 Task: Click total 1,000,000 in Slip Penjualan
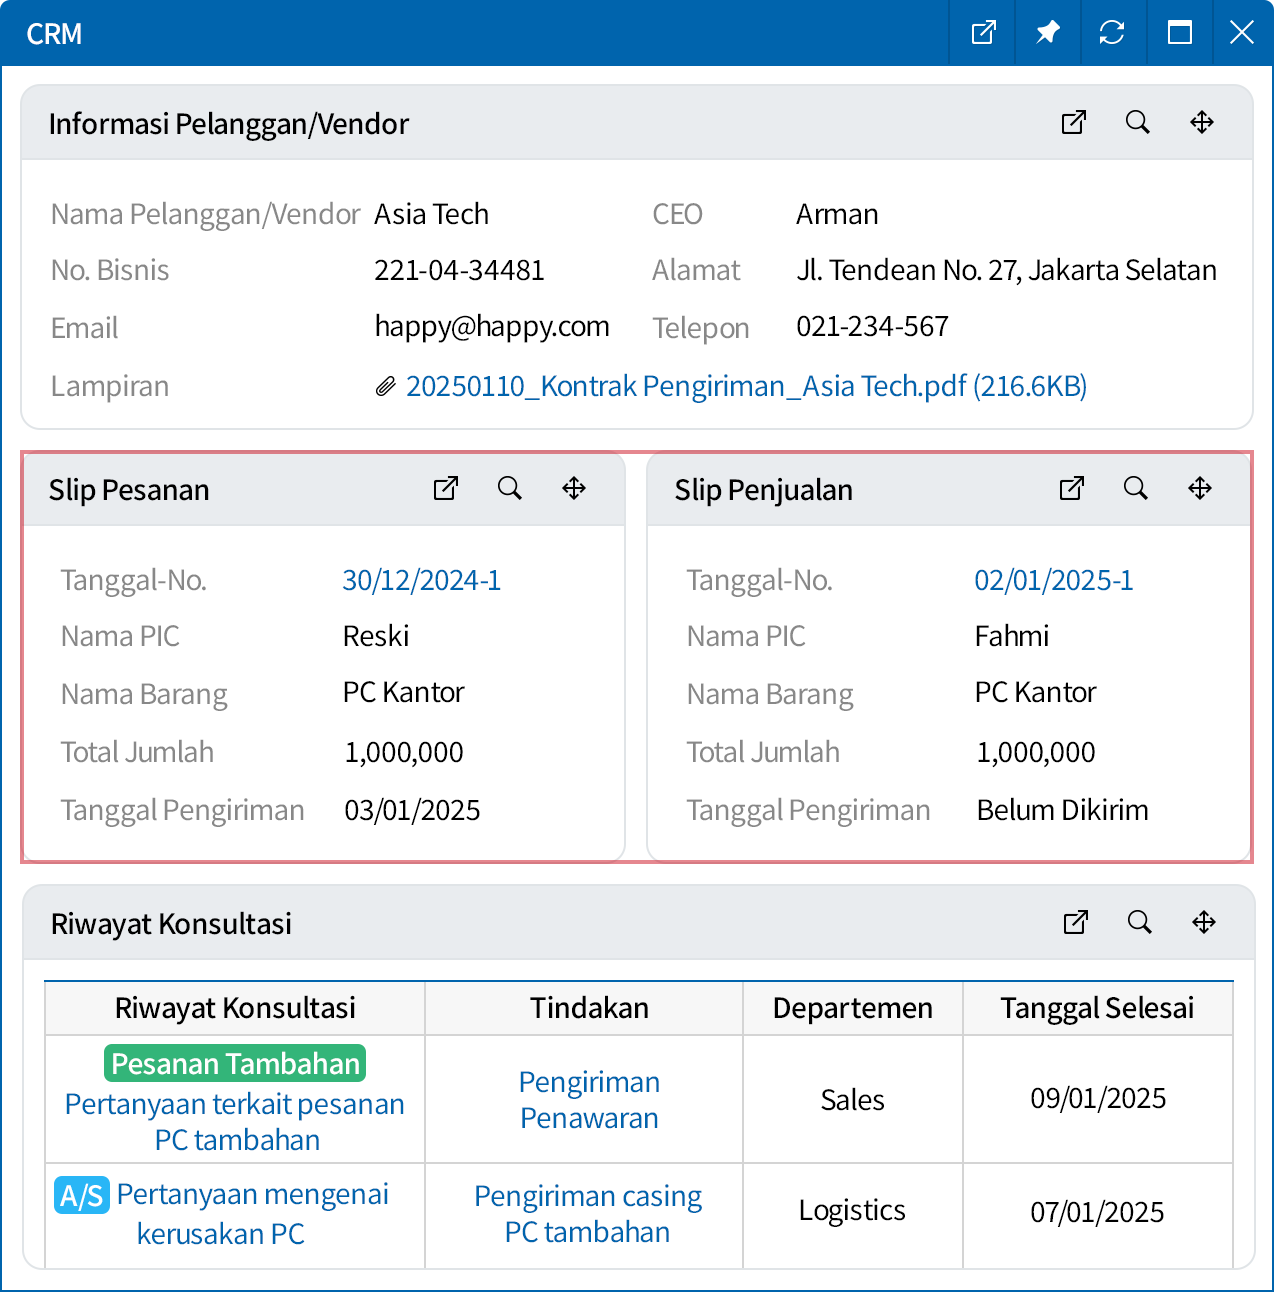click(x=1036, y=752)
